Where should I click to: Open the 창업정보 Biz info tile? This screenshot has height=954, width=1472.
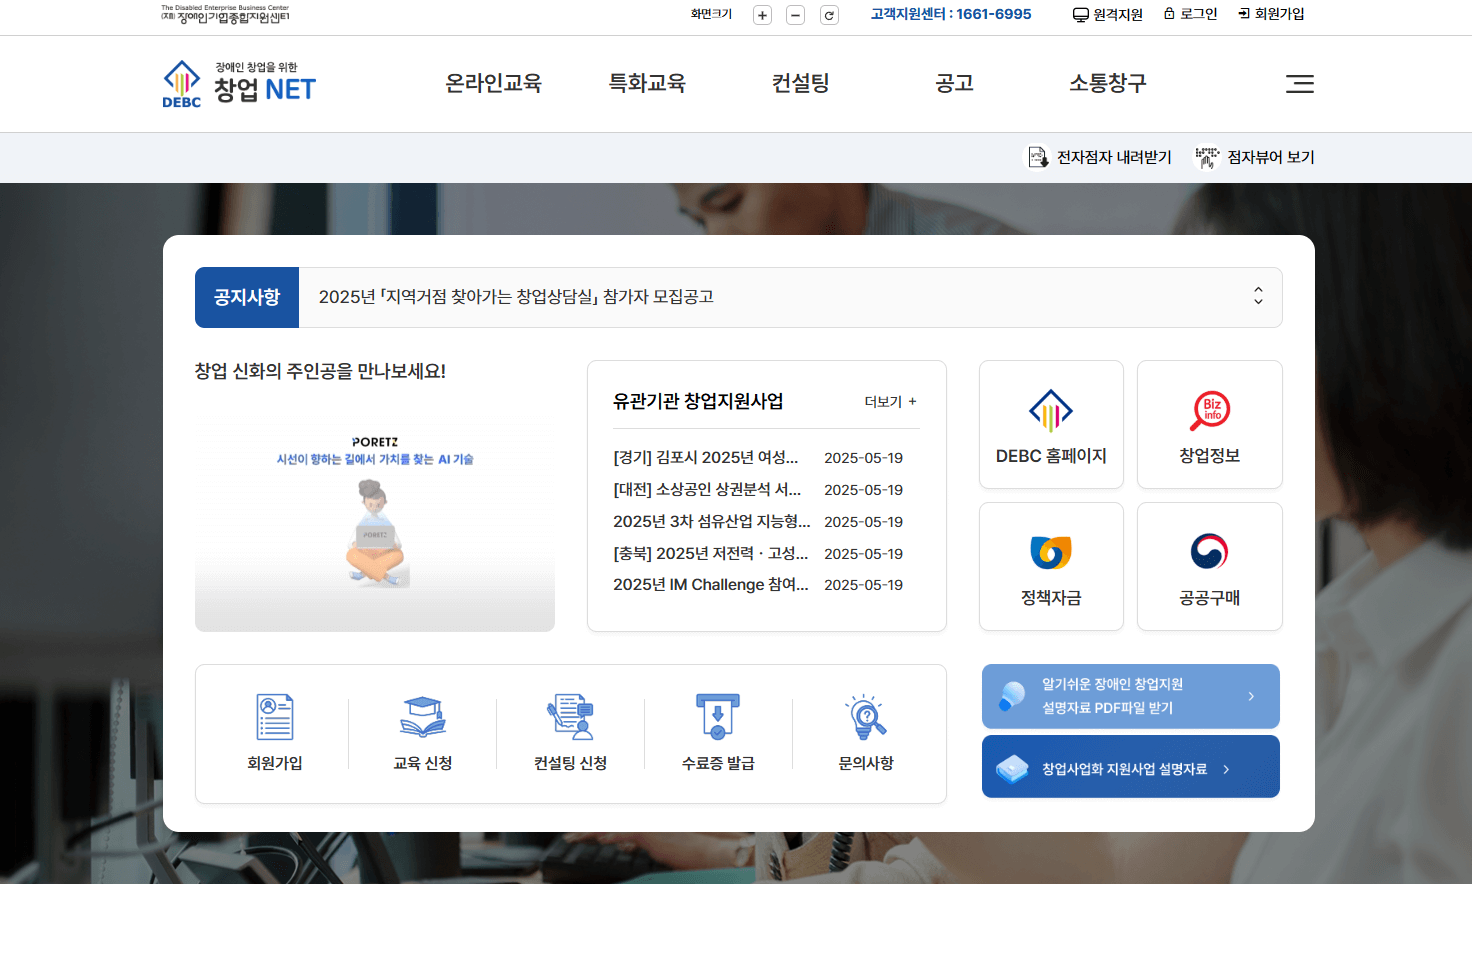pos(1210,424)
